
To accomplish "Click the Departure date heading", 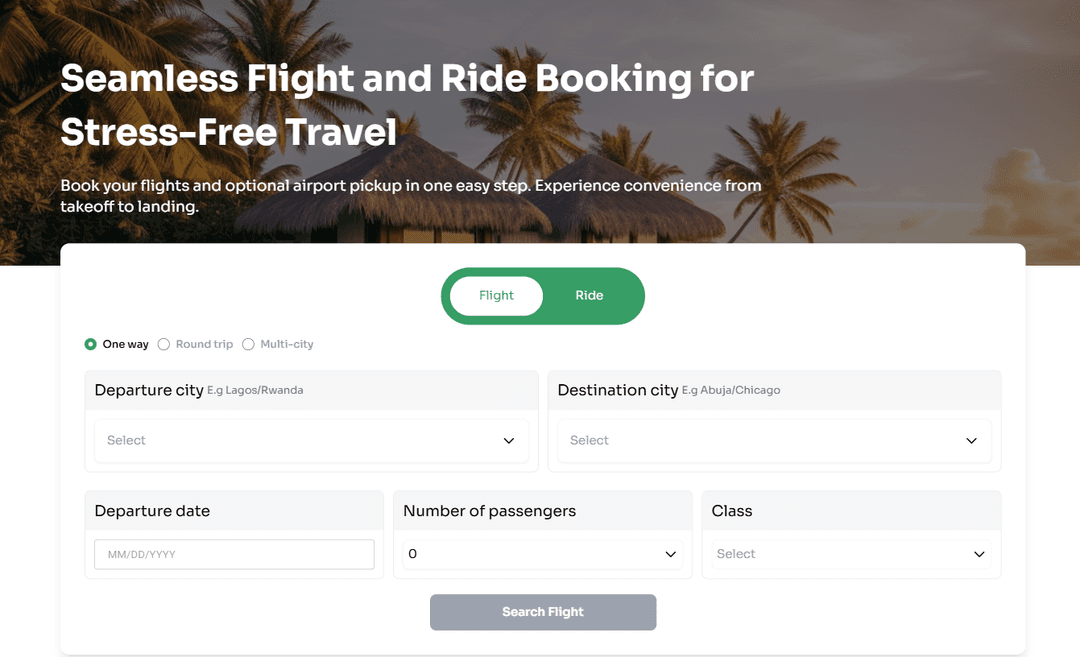I will tap(152, 511).
